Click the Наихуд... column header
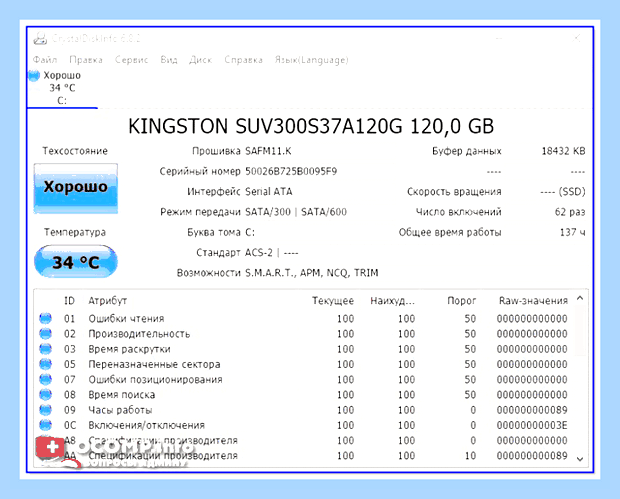The height and width of the screenshot is (499, 620). [x=392, y=301]
